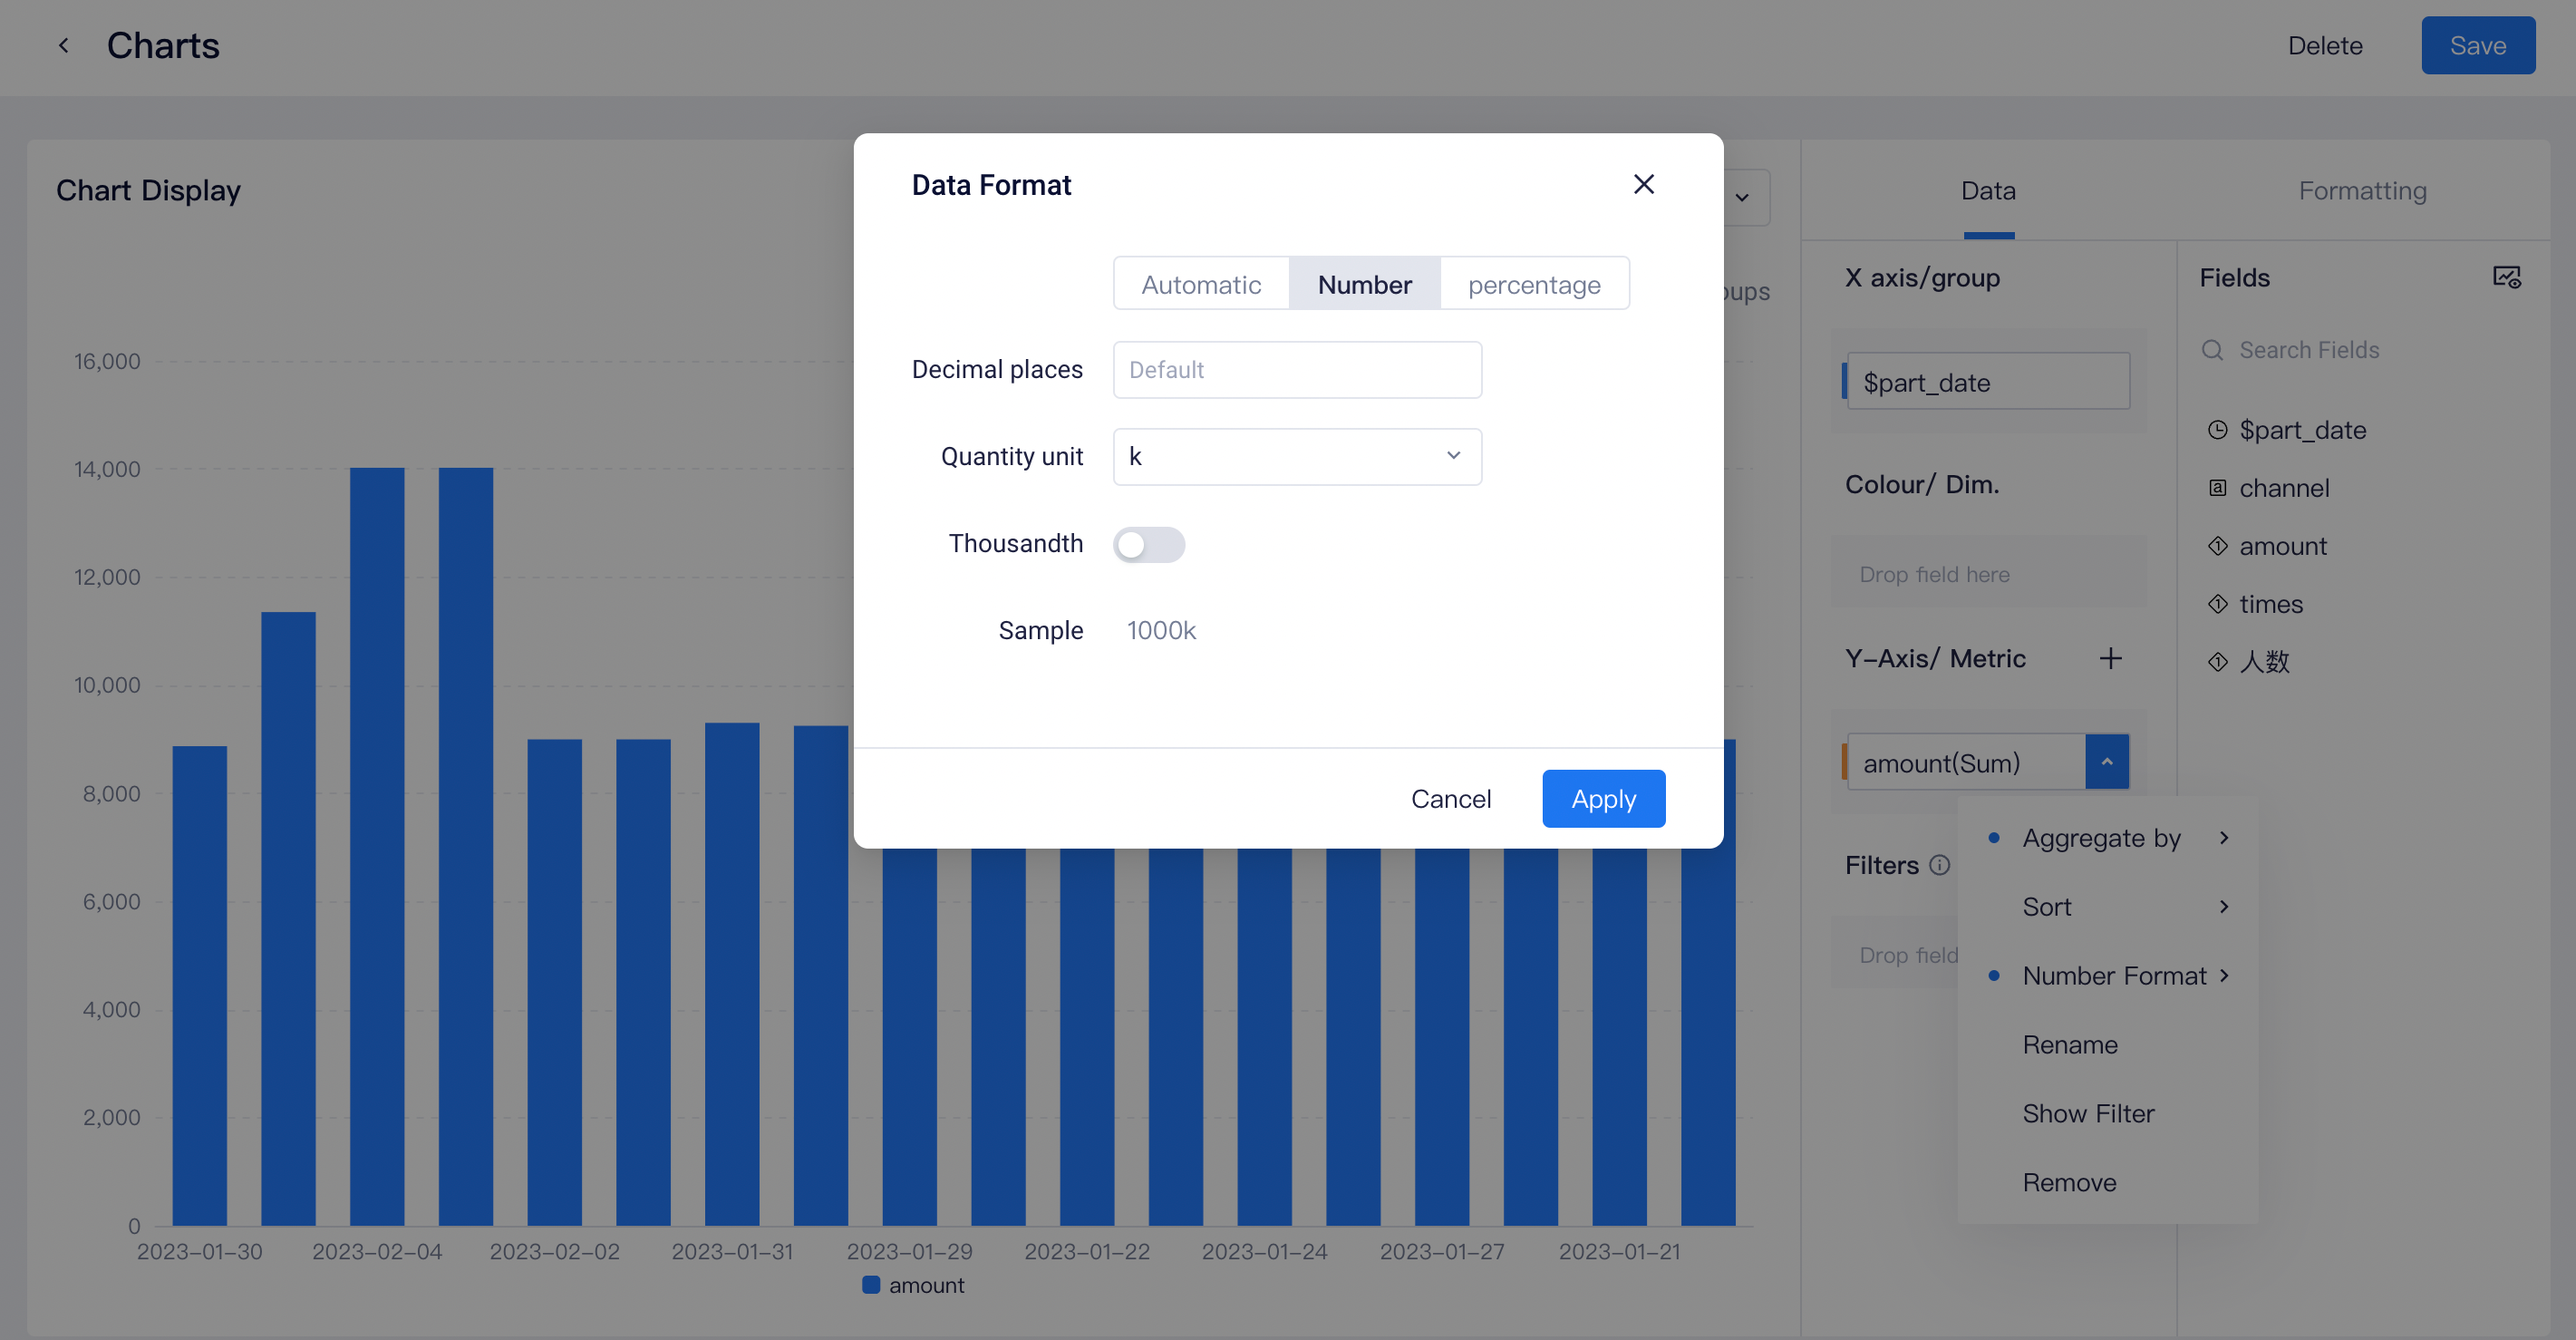Switch to the Formatting tab
The height and width of the screenshot is (1340, 2576).
click(x=2361, y=190)
